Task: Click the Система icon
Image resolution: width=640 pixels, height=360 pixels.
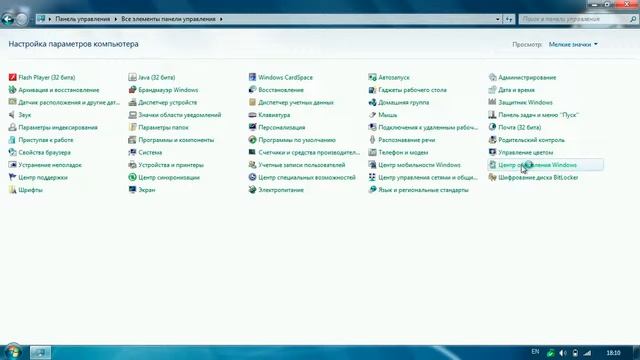Action: coord(132,152)
